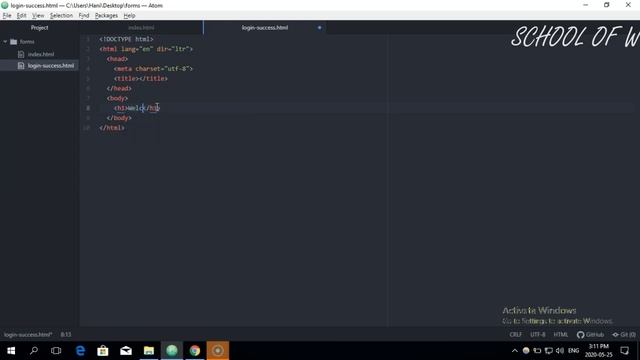
Task: Open the Selection menu
Action: (61, 16)
